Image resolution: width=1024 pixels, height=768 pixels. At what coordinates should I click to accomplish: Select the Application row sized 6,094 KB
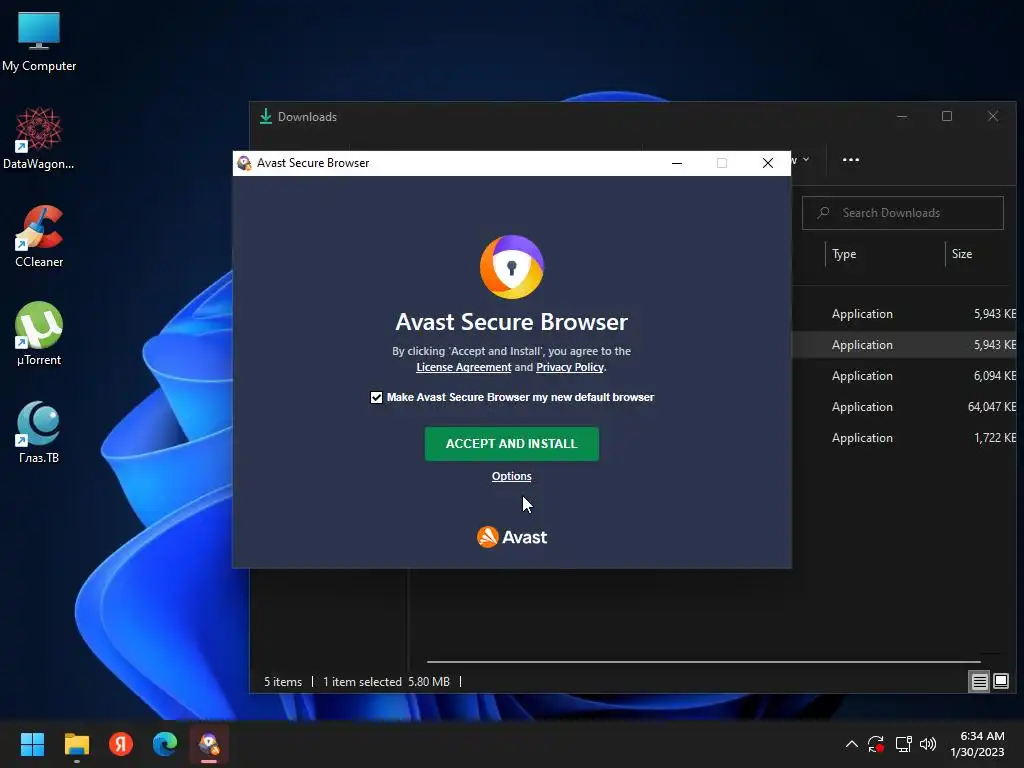tap(904, 376)
